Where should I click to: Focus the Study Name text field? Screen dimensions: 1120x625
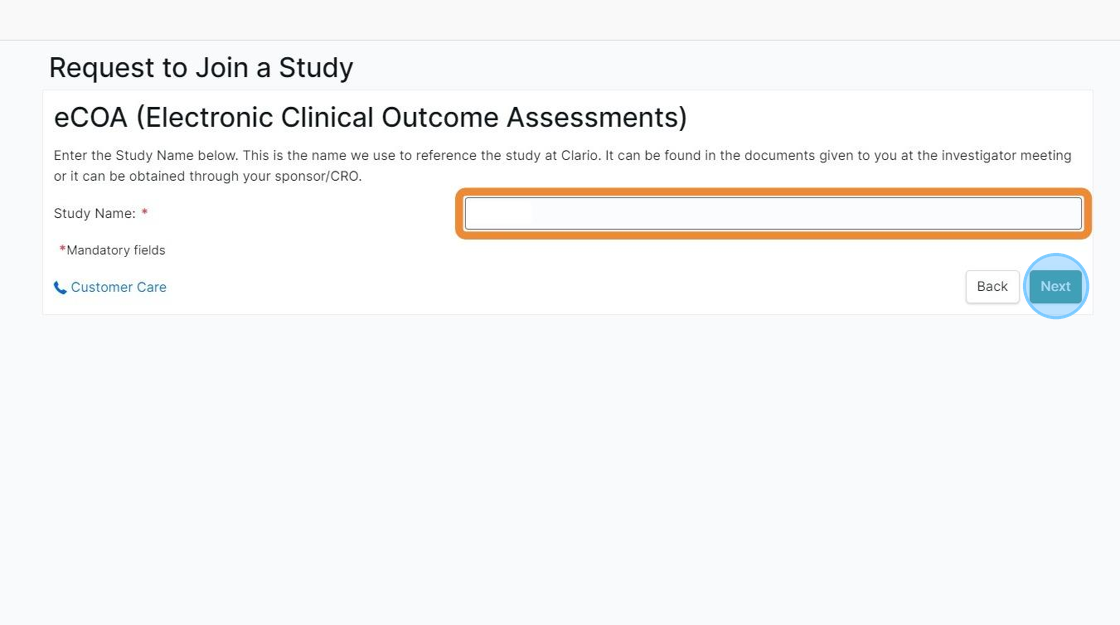773,214
